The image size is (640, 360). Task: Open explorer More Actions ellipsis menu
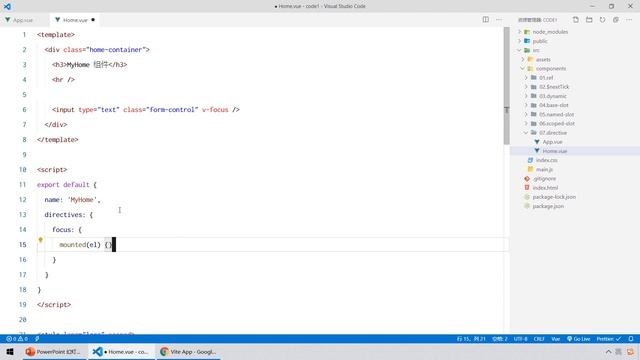point(629,20)
